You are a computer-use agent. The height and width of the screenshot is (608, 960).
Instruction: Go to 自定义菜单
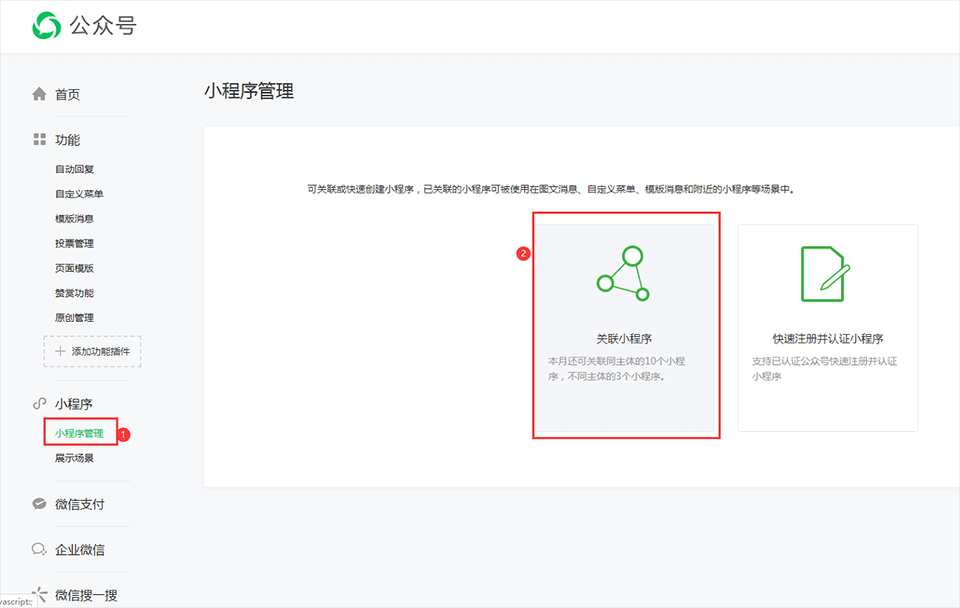(x=79, y=193)
